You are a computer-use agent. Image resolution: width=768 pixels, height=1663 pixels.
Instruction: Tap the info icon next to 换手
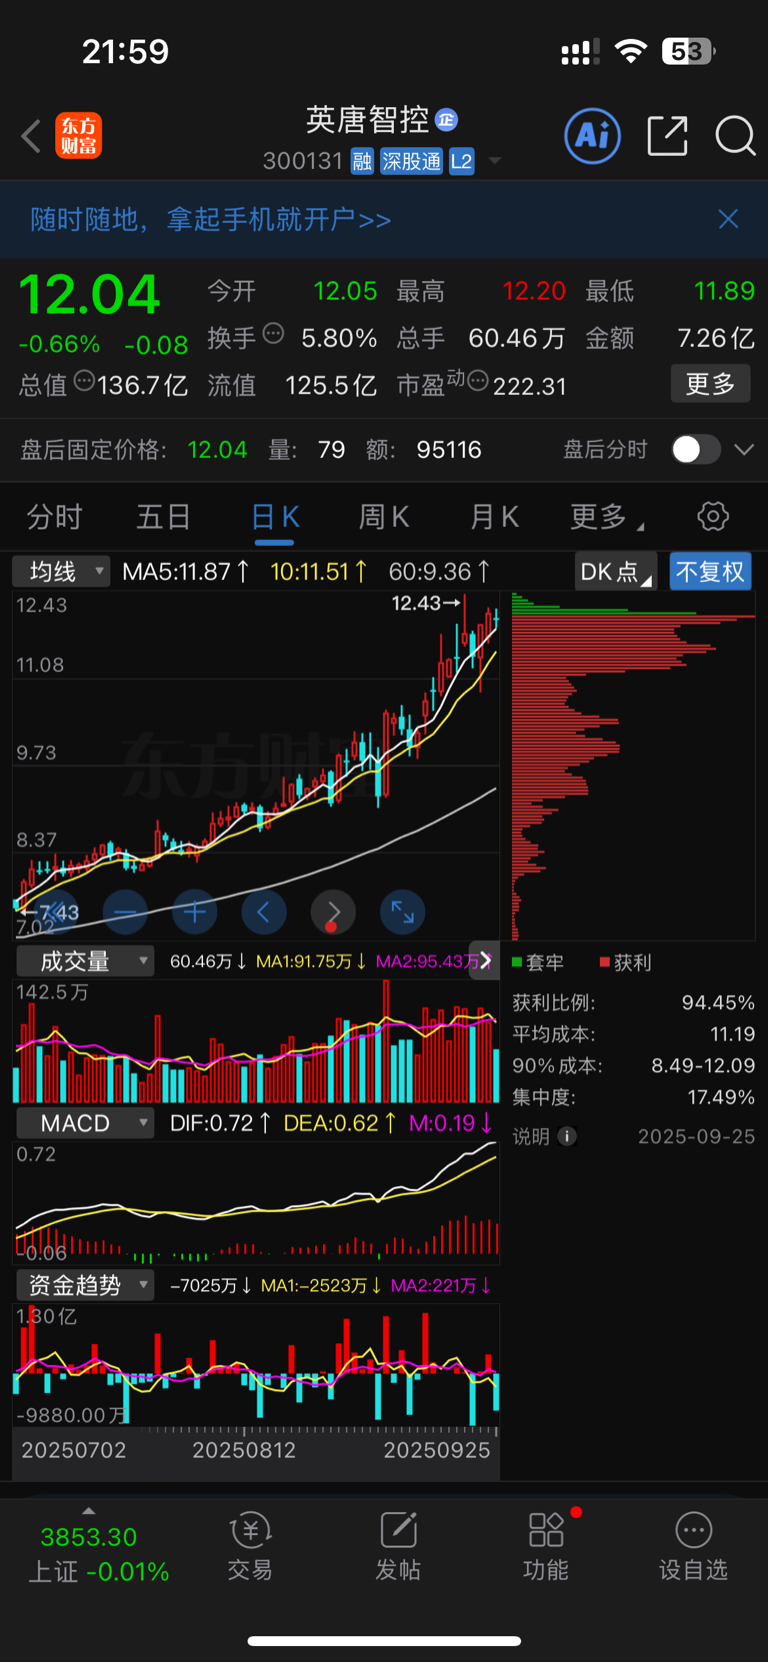pyautogui.click(x=273, y=333)
